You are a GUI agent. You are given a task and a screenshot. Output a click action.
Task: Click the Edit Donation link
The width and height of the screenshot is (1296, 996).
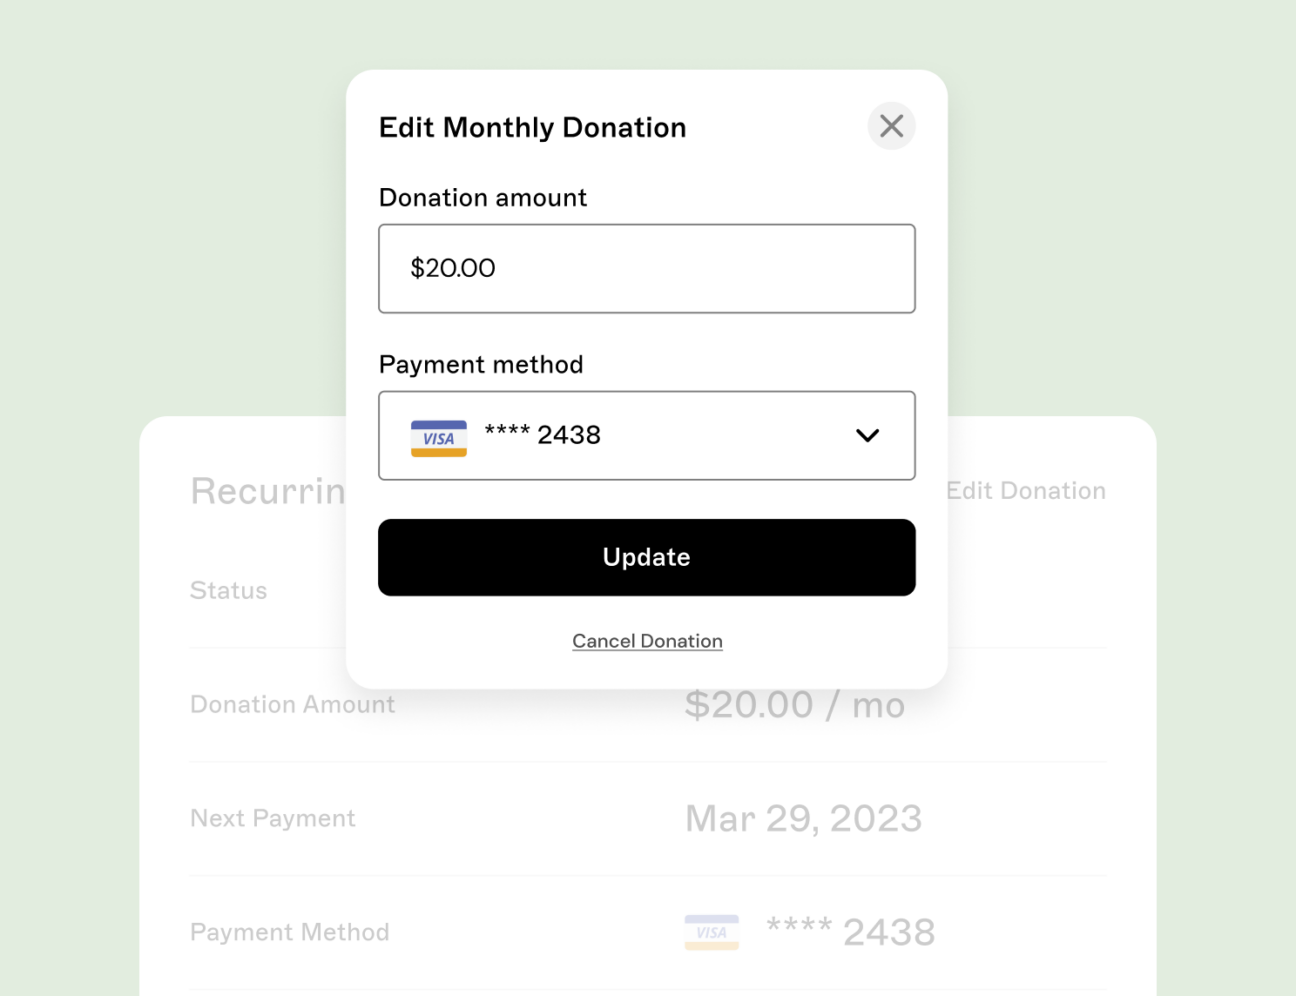[1025, 490]
